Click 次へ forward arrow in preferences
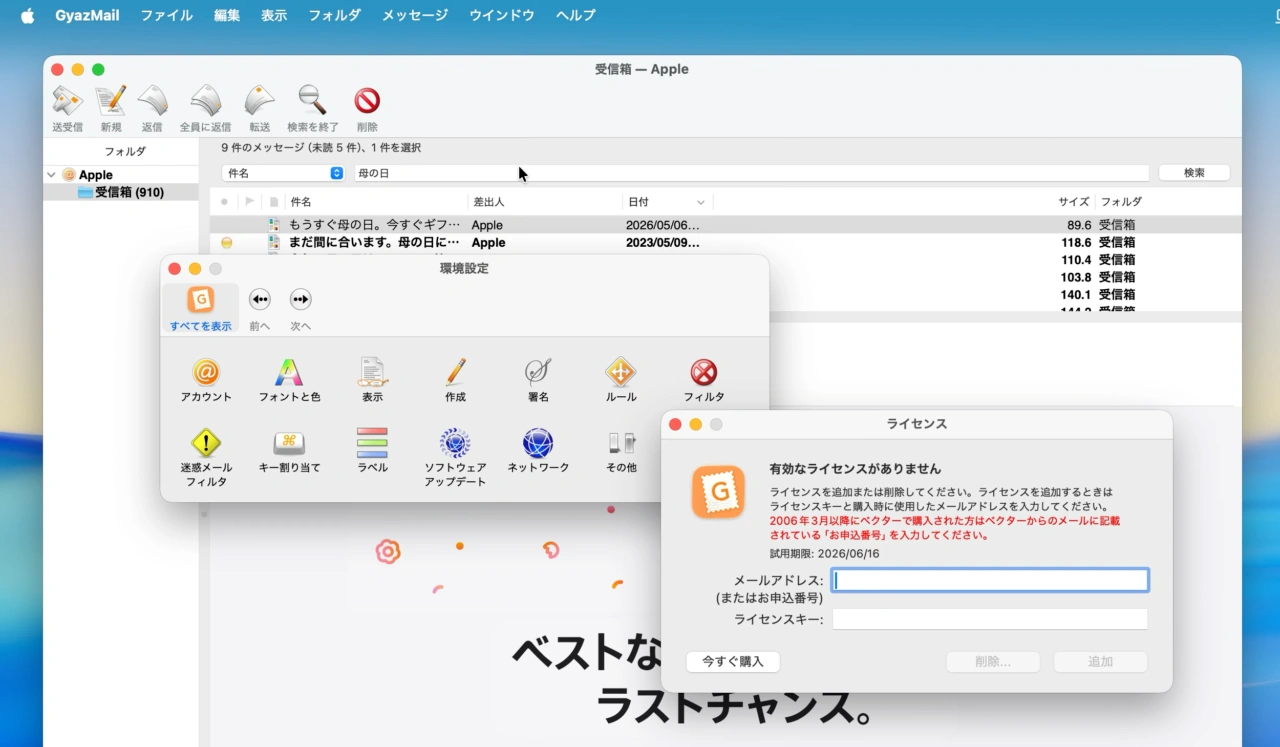1280x747 pixels. click(x=300, y=299)
